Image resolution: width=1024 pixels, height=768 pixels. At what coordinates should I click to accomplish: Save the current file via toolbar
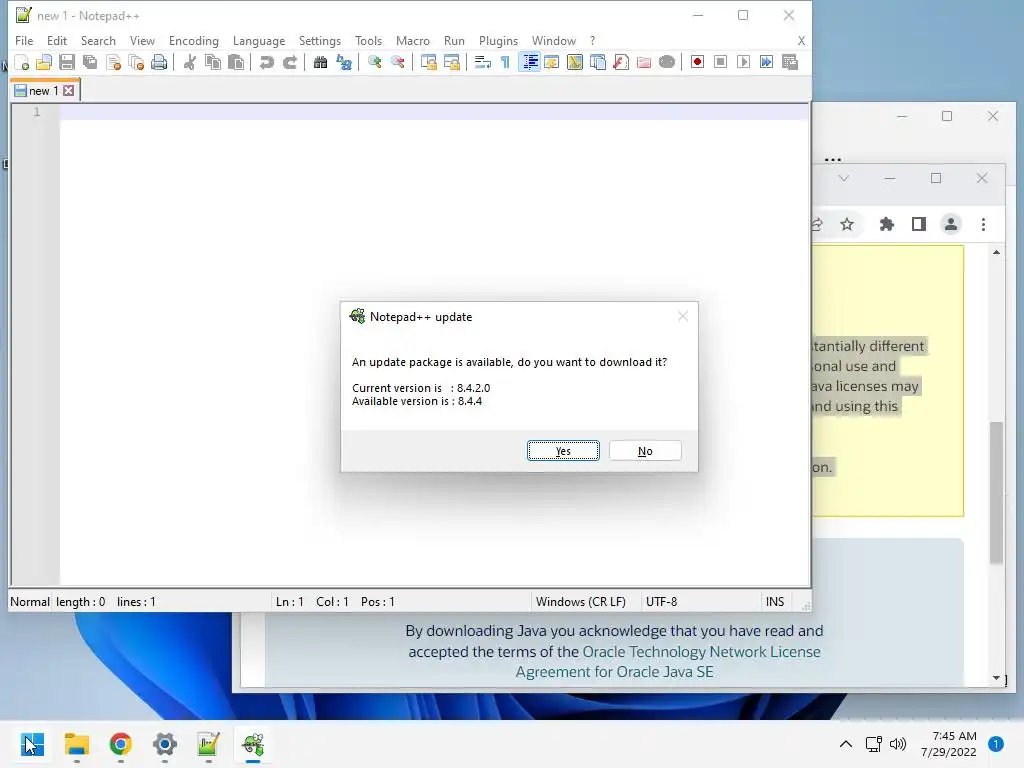(67, 62)
